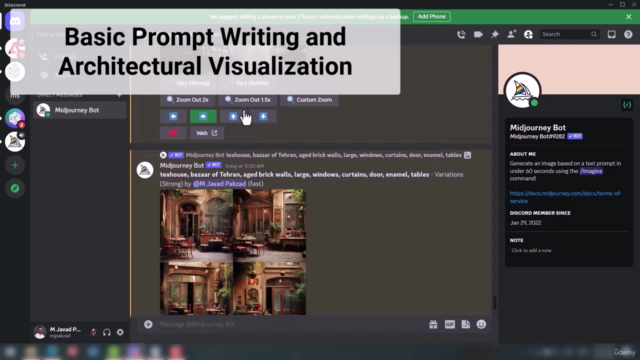Toggle headphones deafen

[107, 332]
